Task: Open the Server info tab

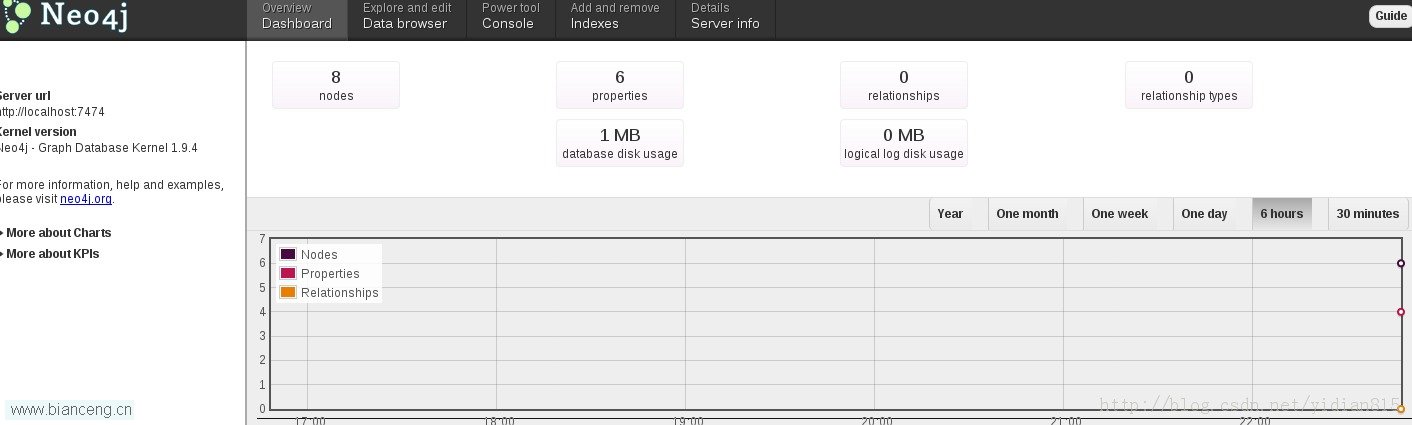Action: (x=725, y=19)
